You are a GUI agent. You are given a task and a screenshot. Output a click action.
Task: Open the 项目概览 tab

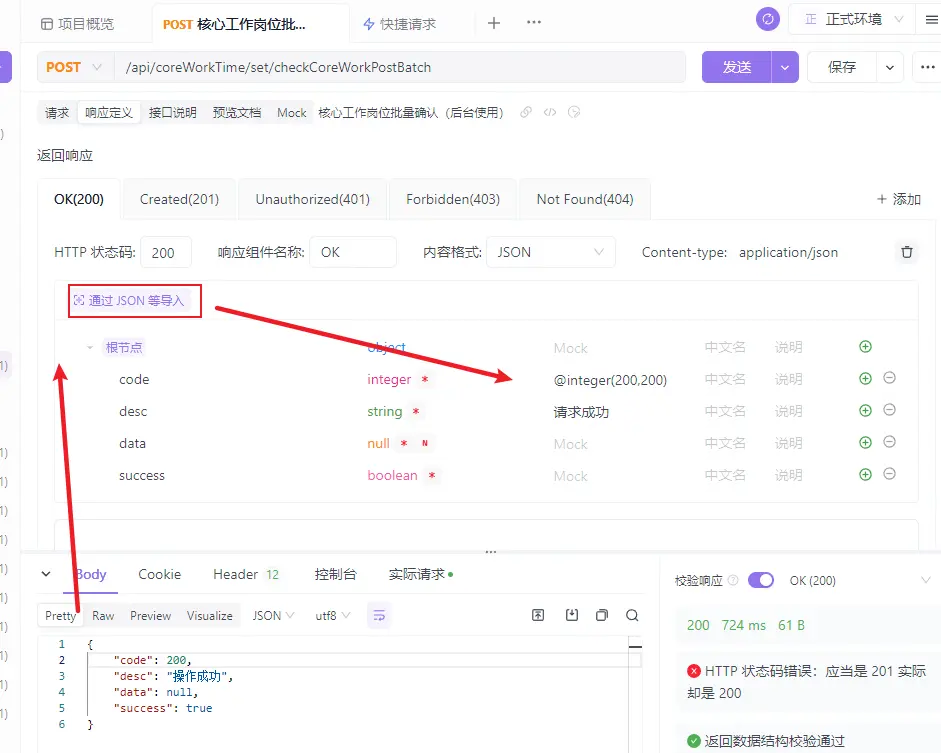(x=77, y=24)
